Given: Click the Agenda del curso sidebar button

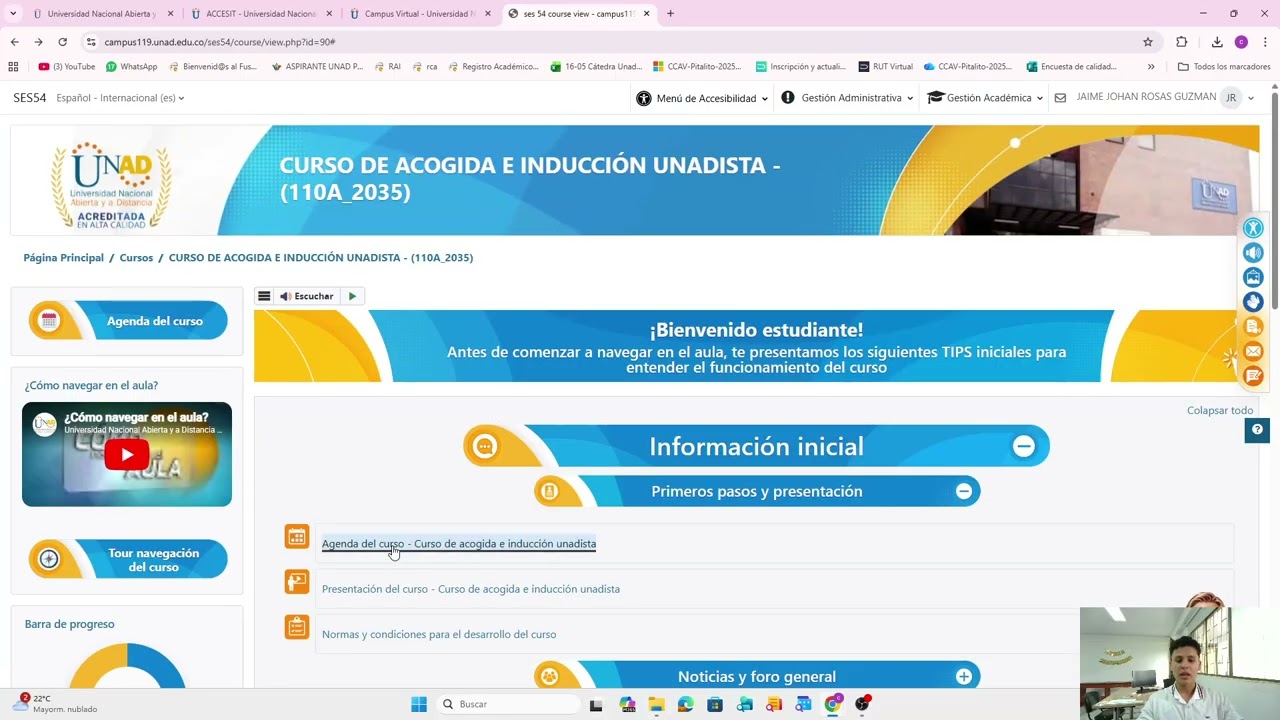Looking at the screenshot, I should tap(128, 321).
